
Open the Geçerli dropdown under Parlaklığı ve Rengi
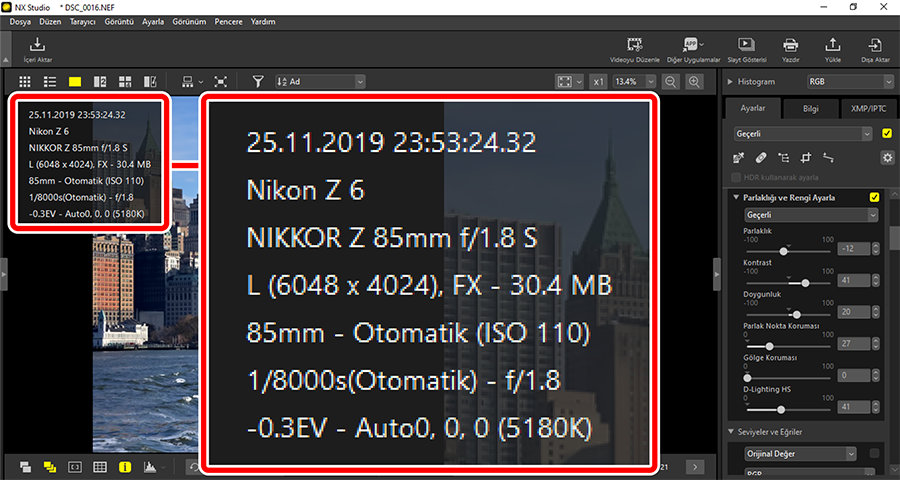coord(810,215)
